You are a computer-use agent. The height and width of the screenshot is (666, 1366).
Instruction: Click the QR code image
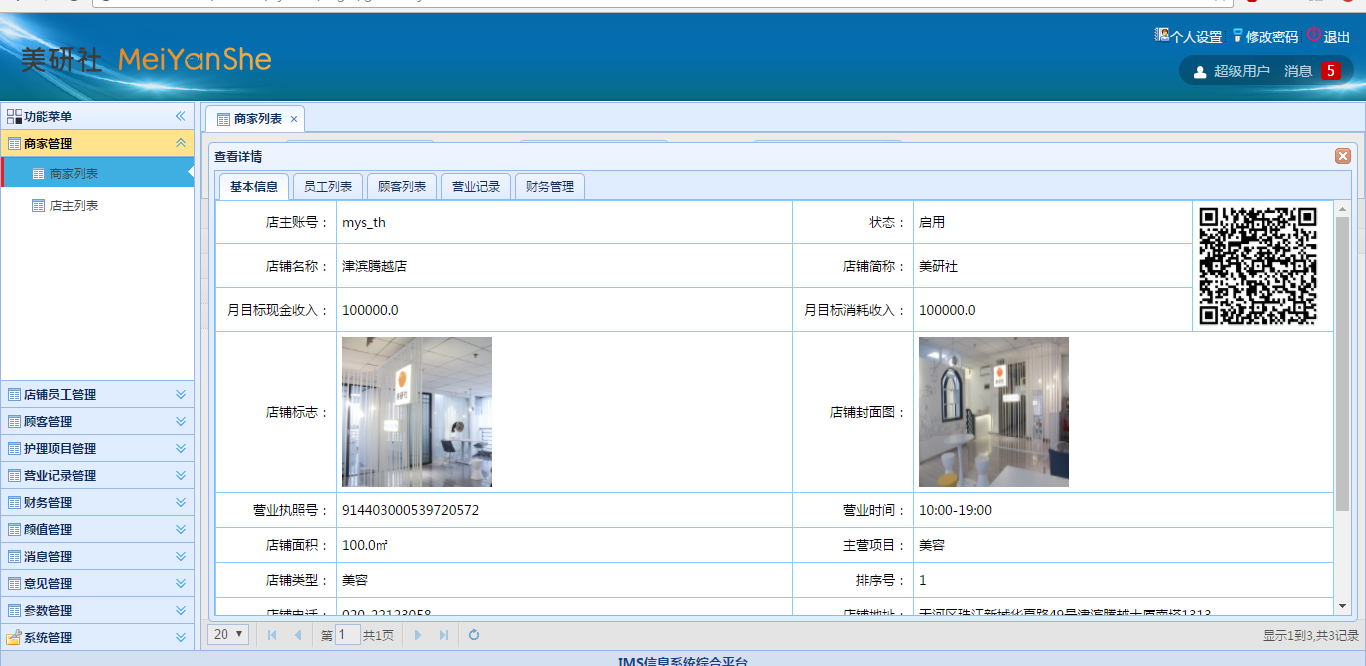(x=1258, y=266)
